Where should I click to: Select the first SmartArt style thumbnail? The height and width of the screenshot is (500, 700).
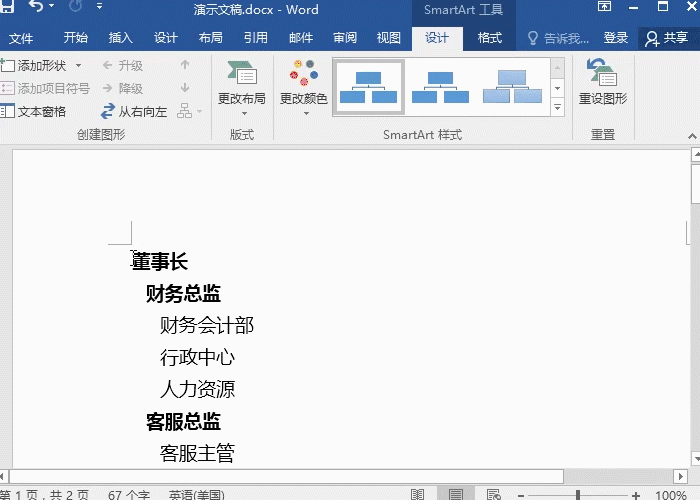(369, 87)
